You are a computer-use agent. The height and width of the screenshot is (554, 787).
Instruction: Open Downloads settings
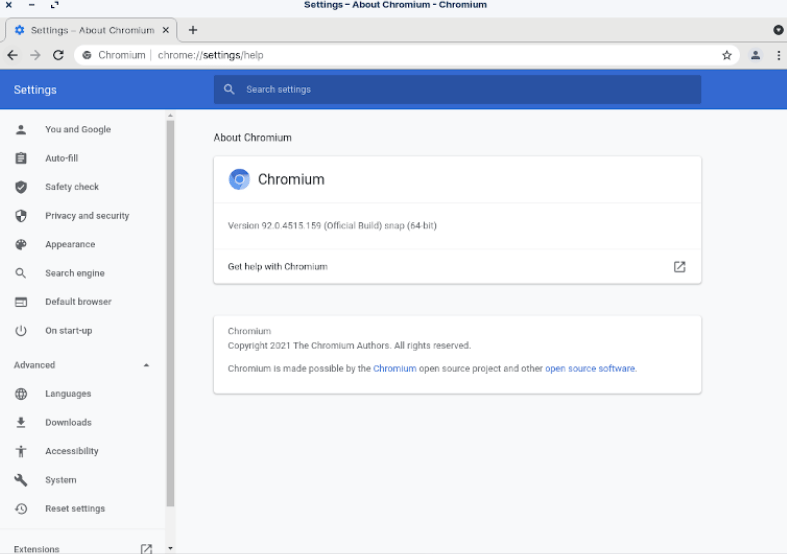click(68, 423)
